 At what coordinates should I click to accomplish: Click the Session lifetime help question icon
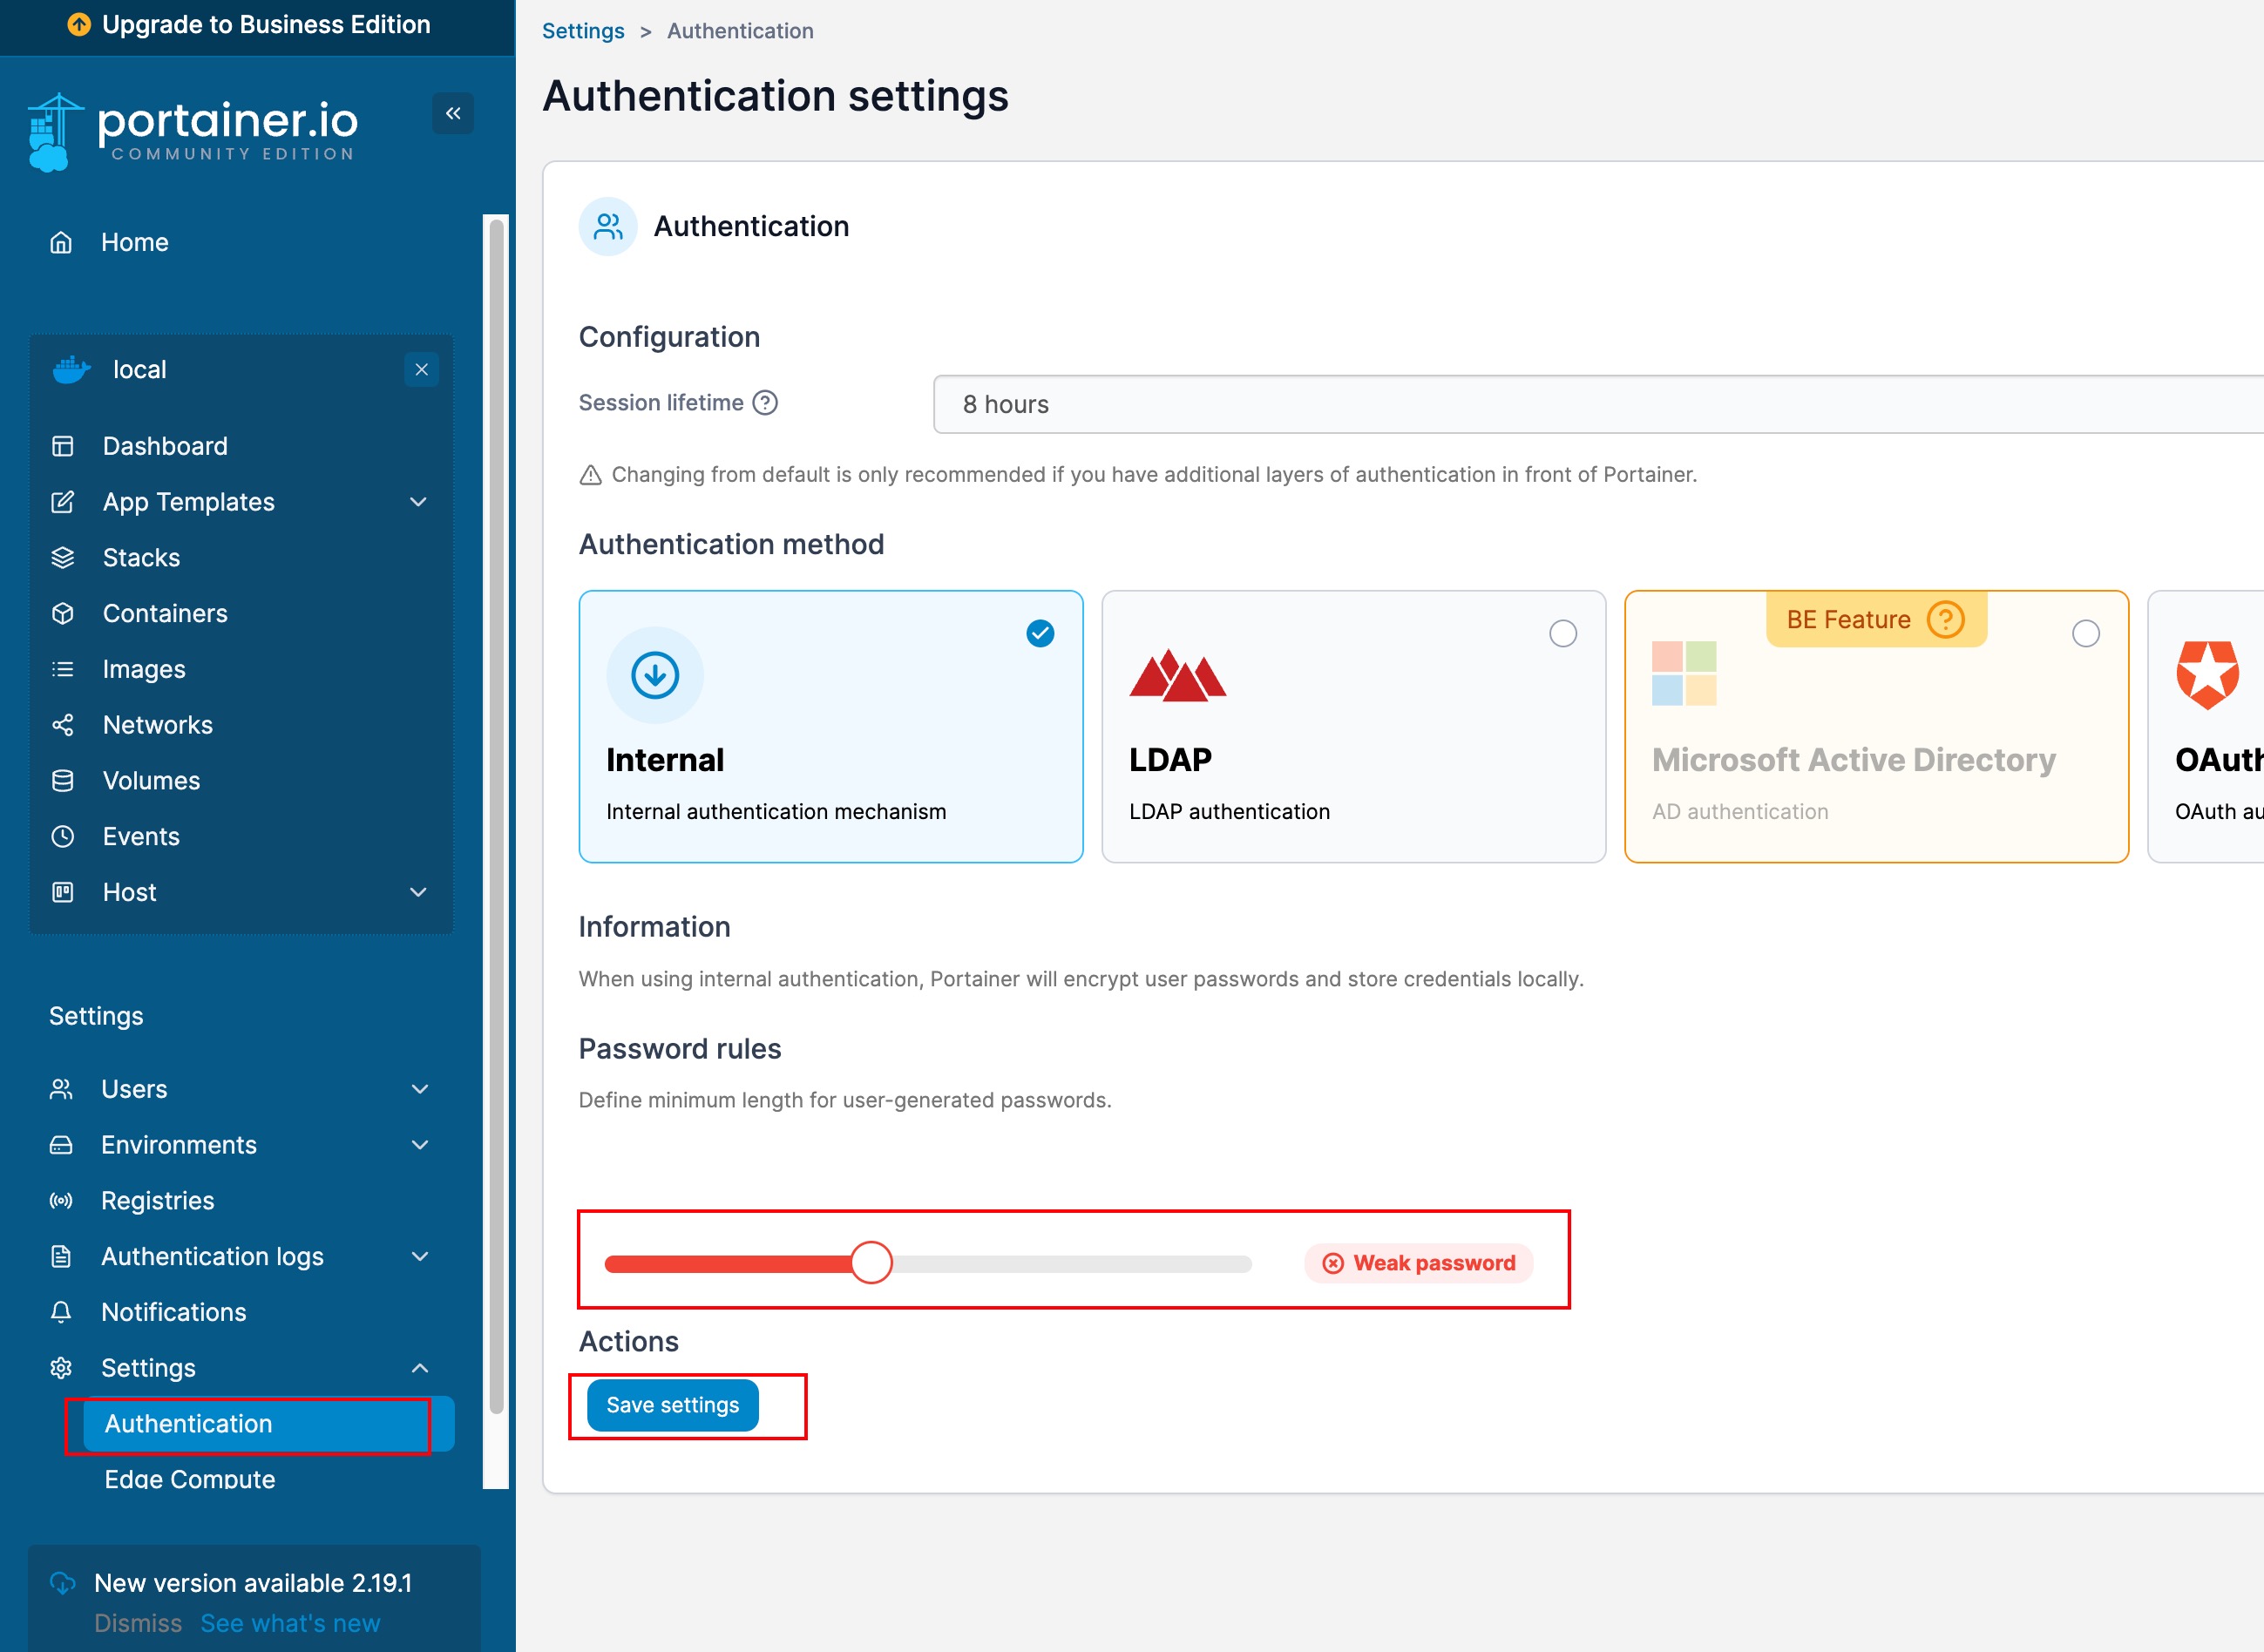point(765,402)
